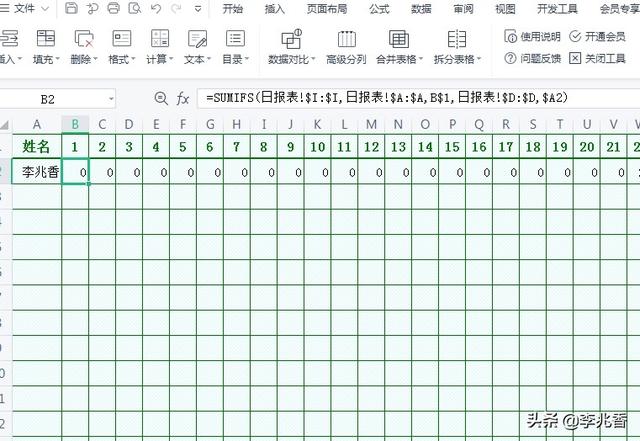Click the 高级分列 icon

click(347, 39)
